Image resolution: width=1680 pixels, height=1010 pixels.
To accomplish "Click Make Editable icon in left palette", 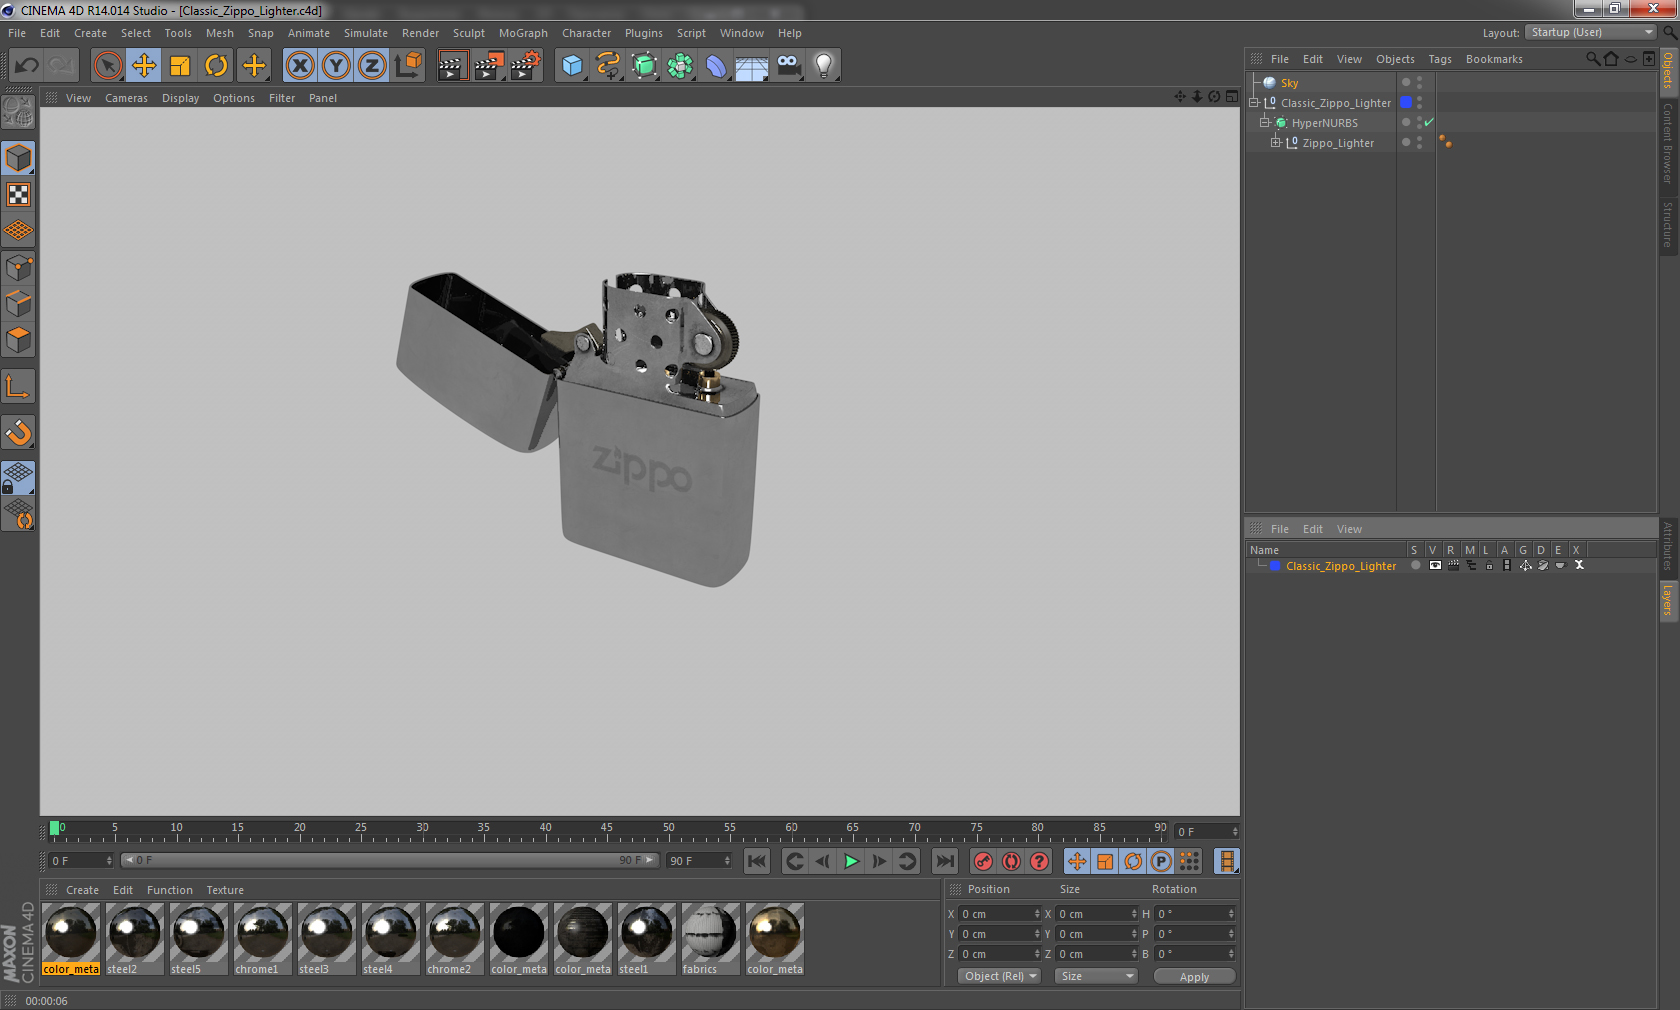I will tap(18, 112).
